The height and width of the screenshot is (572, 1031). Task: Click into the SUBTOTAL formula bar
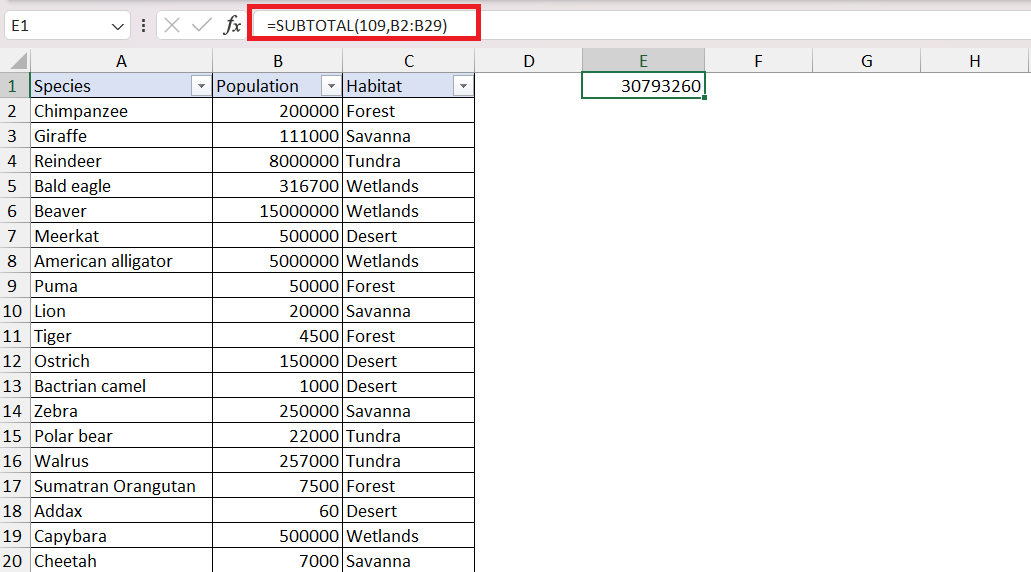pos(364,26)
